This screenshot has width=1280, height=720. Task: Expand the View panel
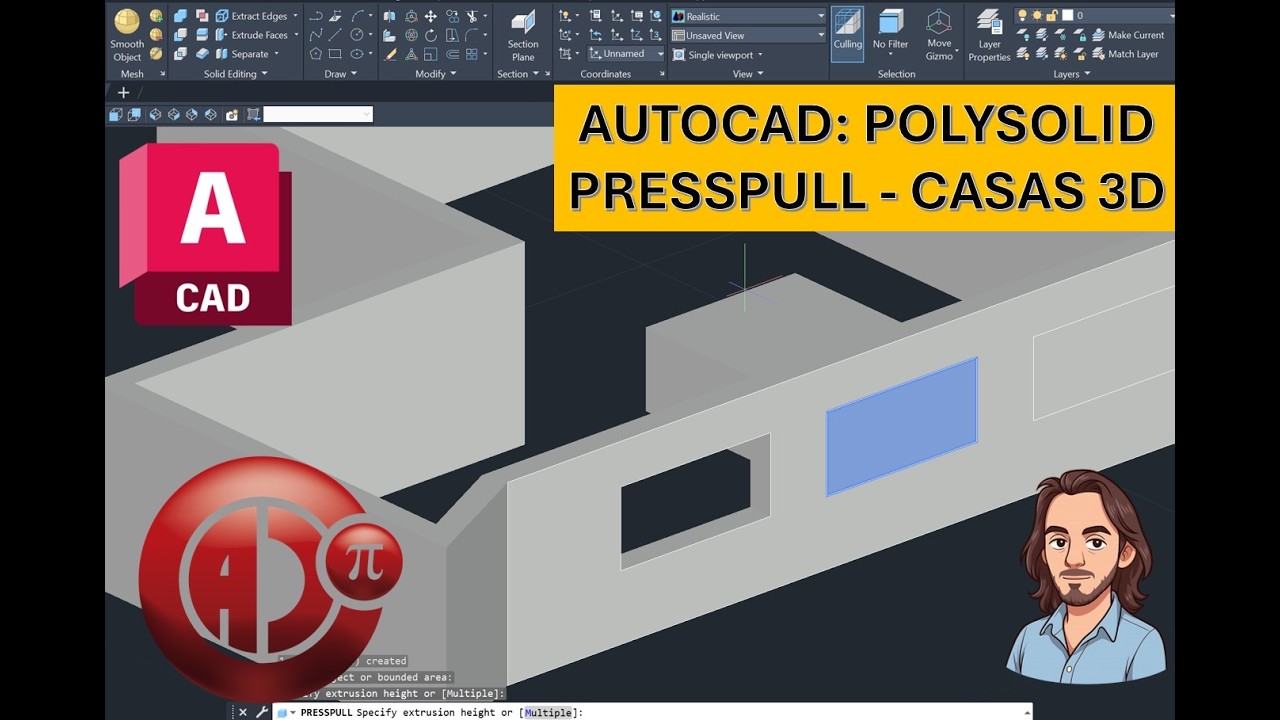748,74
